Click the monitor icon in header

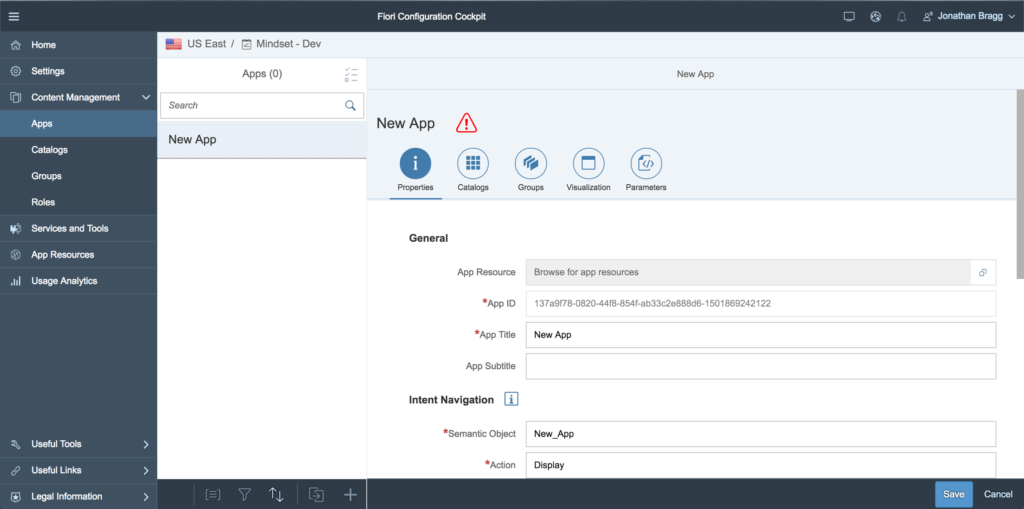[x=849, y=16]
